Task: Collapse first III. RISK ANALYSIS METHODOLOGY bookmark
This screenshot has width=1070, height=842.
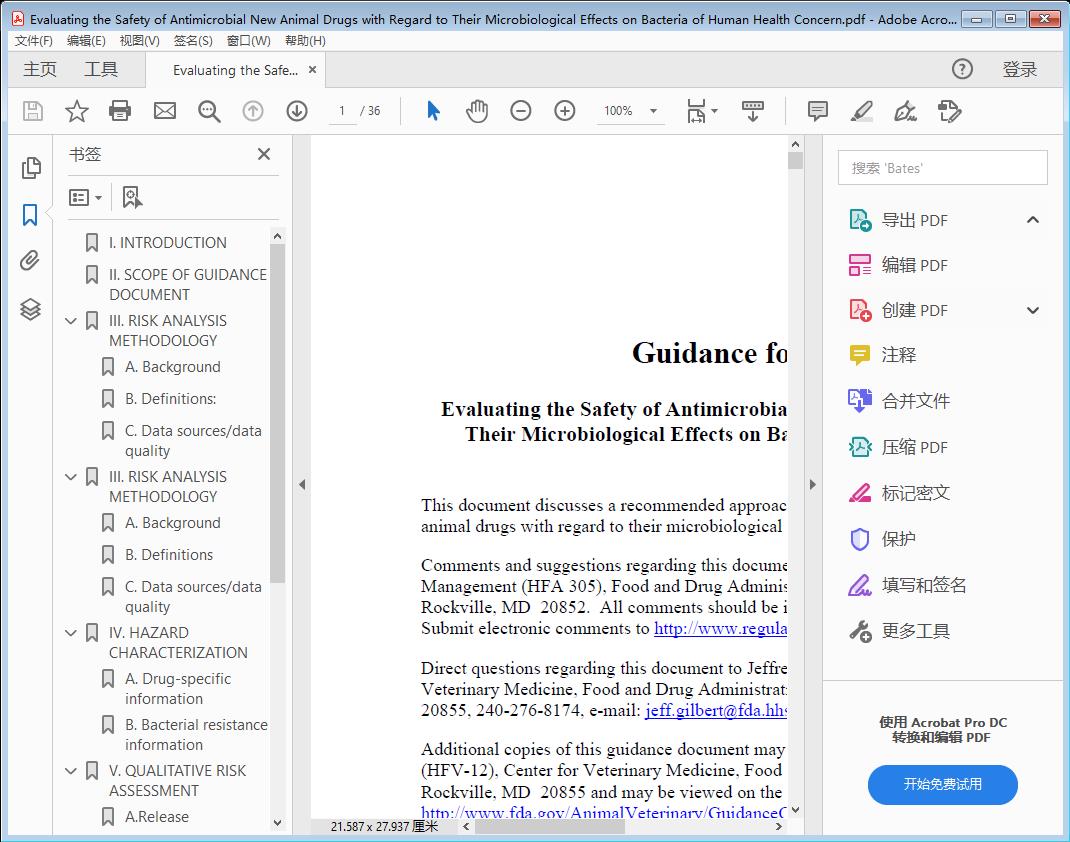Action: [71, 321]
